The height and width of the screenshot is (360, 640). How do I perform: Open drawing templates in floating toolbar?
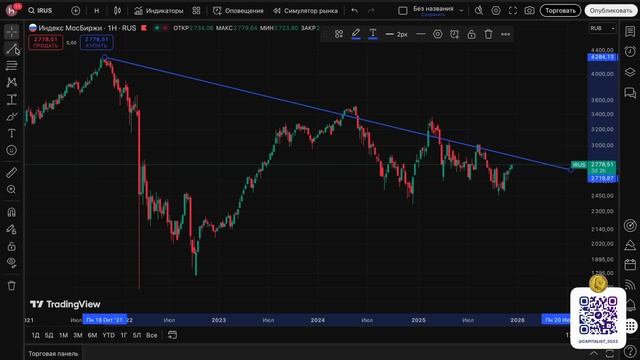tap(339, 34)
